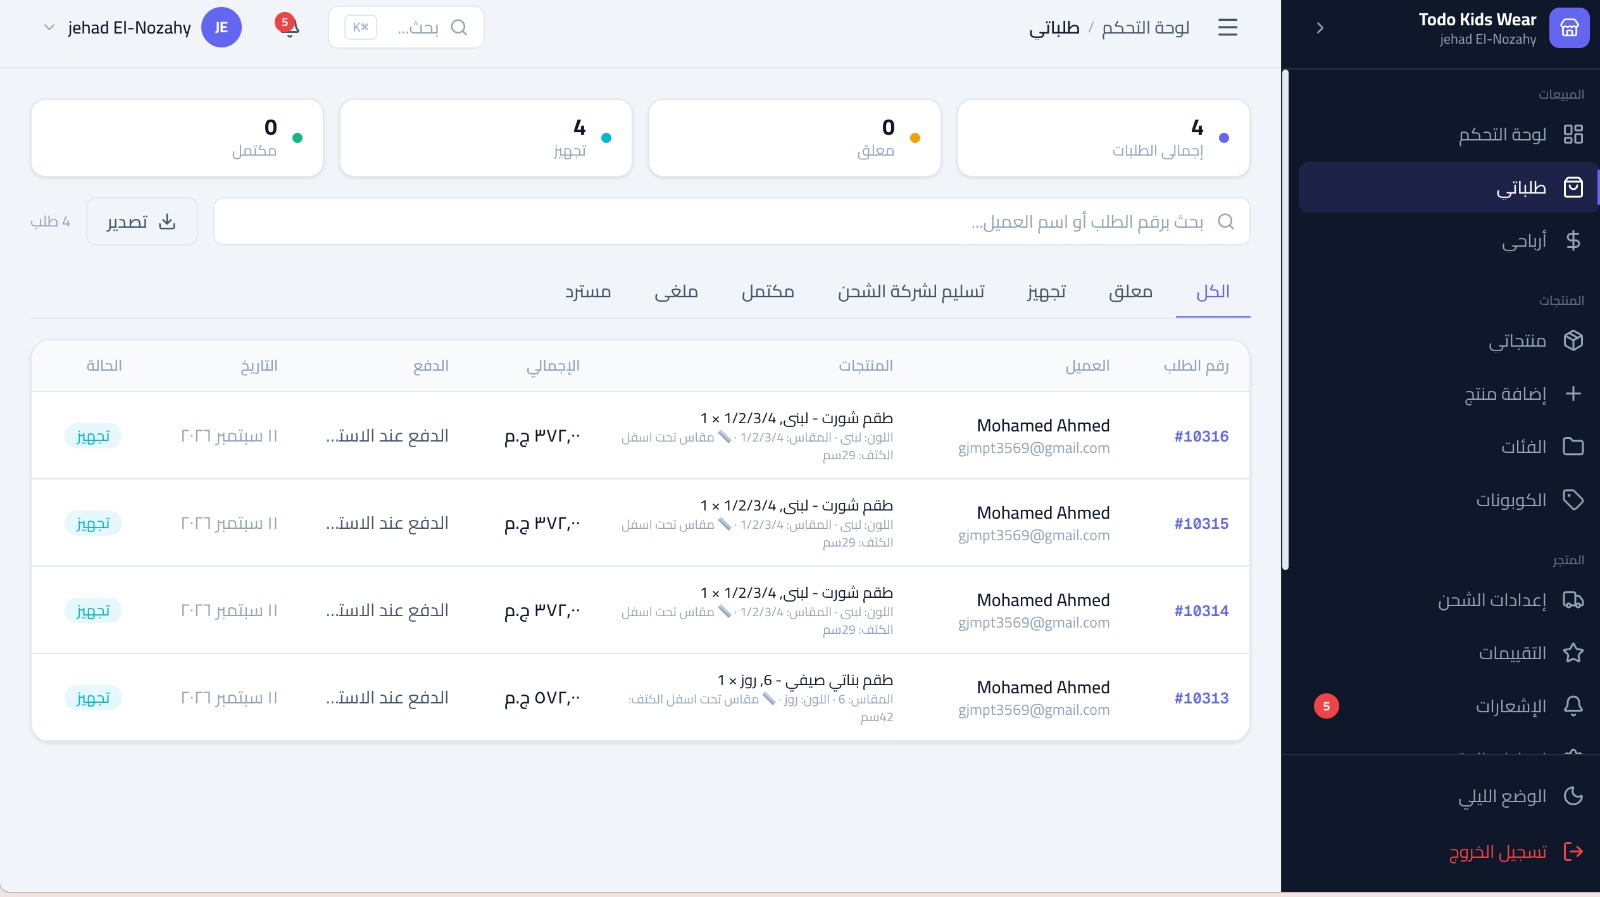1600x897 pixels.
Task: Click the لوحة التحكم breadcrumb link
Action: pos(1146,28)
